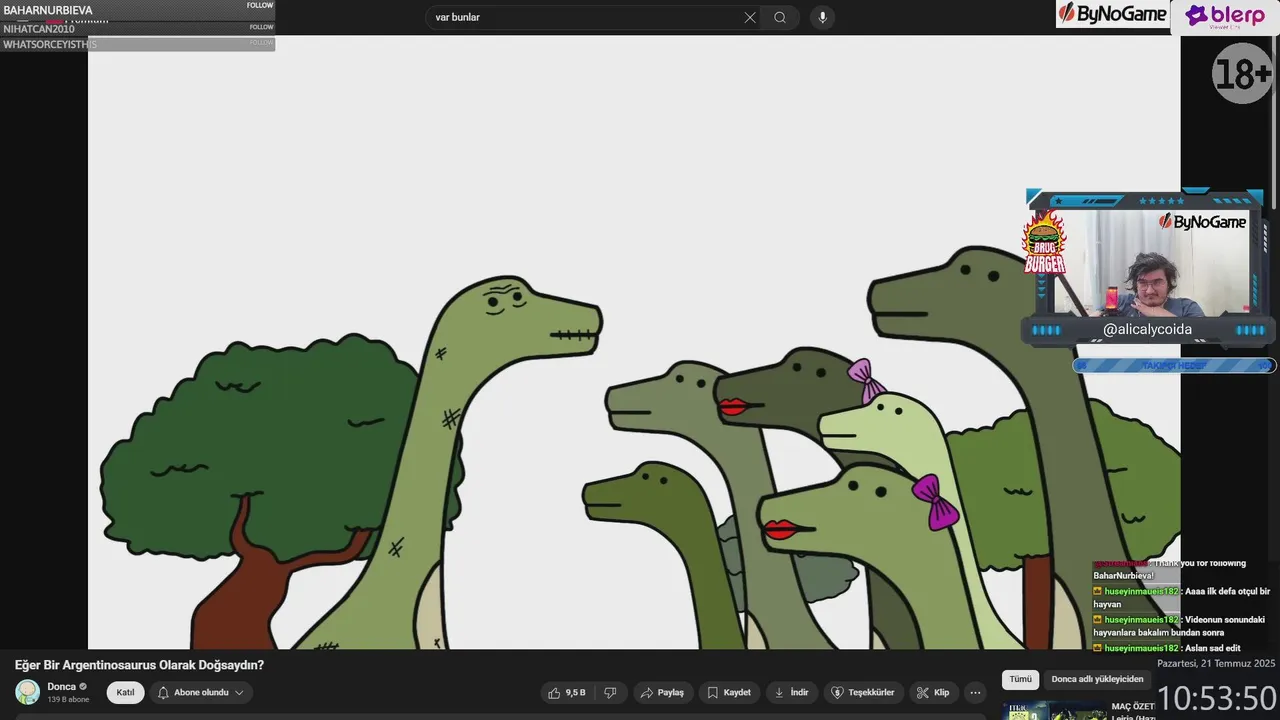Click the blerp logo
This screenshot has height=720, width=1280.
(x=1224, y=16)
